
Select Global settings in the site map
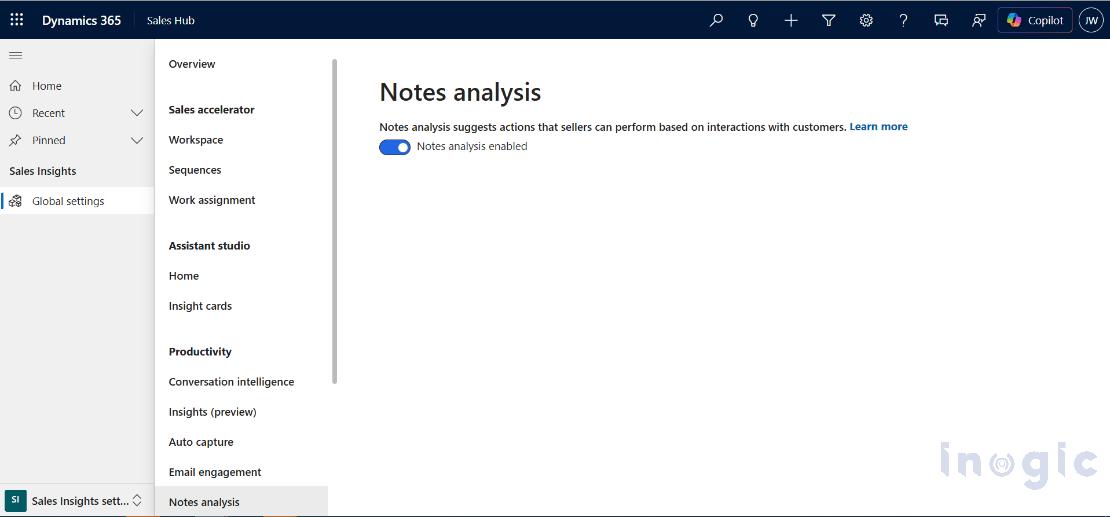[77, 201]
